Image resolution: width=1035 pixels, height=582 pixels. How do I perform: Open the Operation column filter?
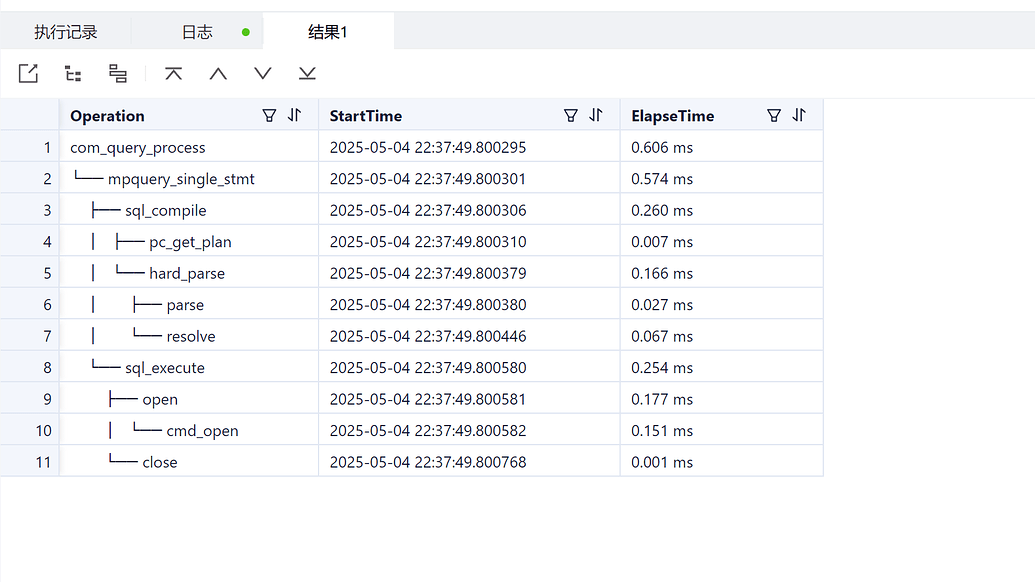pyautogui.click(x=269, y=115)
